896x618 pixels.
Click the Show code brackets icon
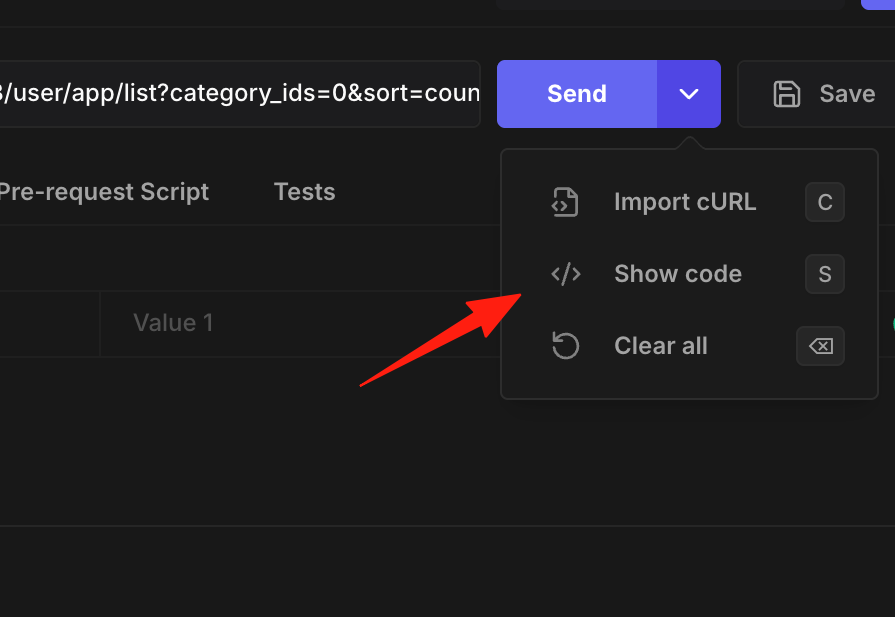click(x=566, y=274)
